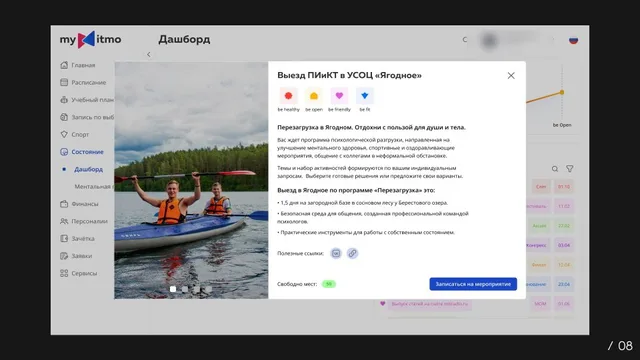640x360 pixels.
Task: Click the Учебный план icon
Action: [64, 100]
